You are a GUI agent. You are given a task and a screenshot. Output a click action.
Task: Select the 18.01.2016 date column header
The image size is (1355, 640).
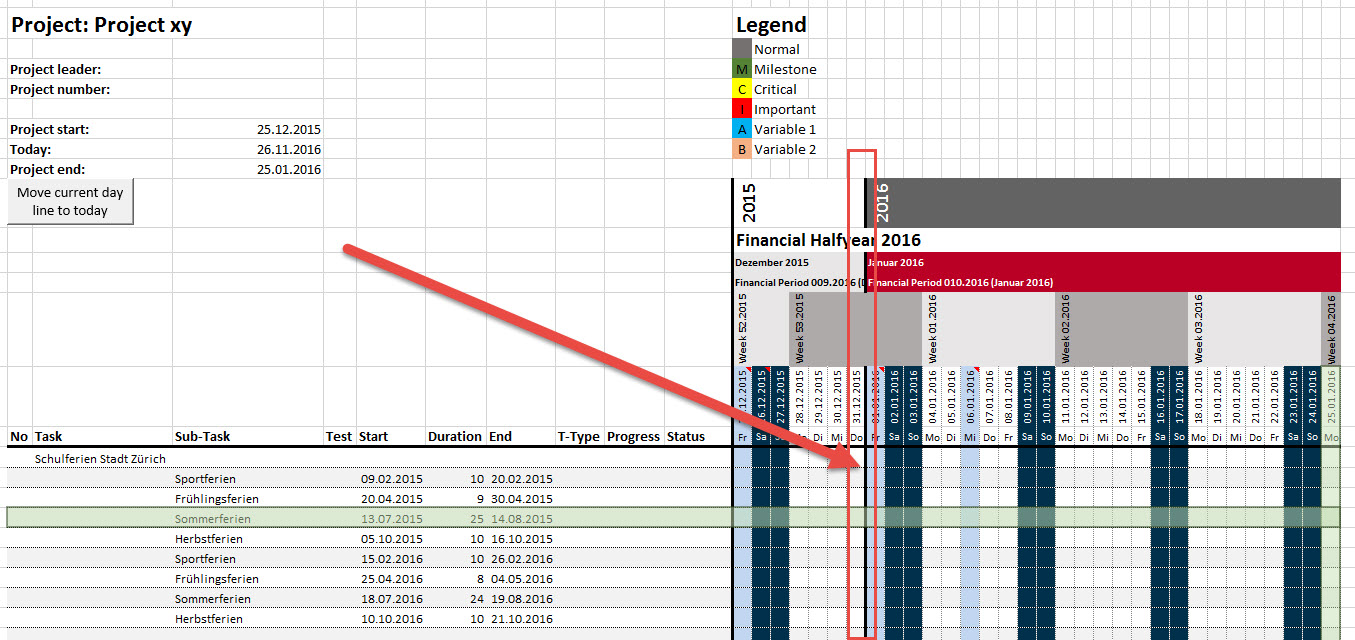(1198, 398)
